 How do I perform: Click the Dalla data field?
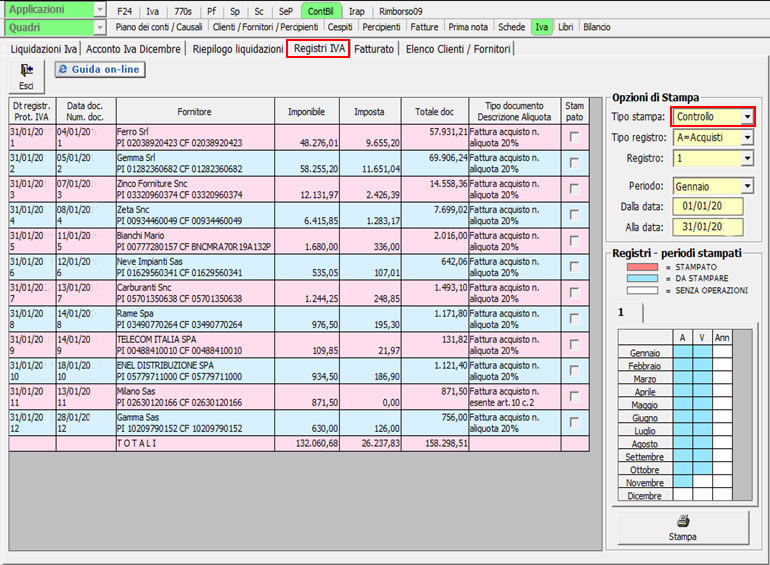(708, 206)
